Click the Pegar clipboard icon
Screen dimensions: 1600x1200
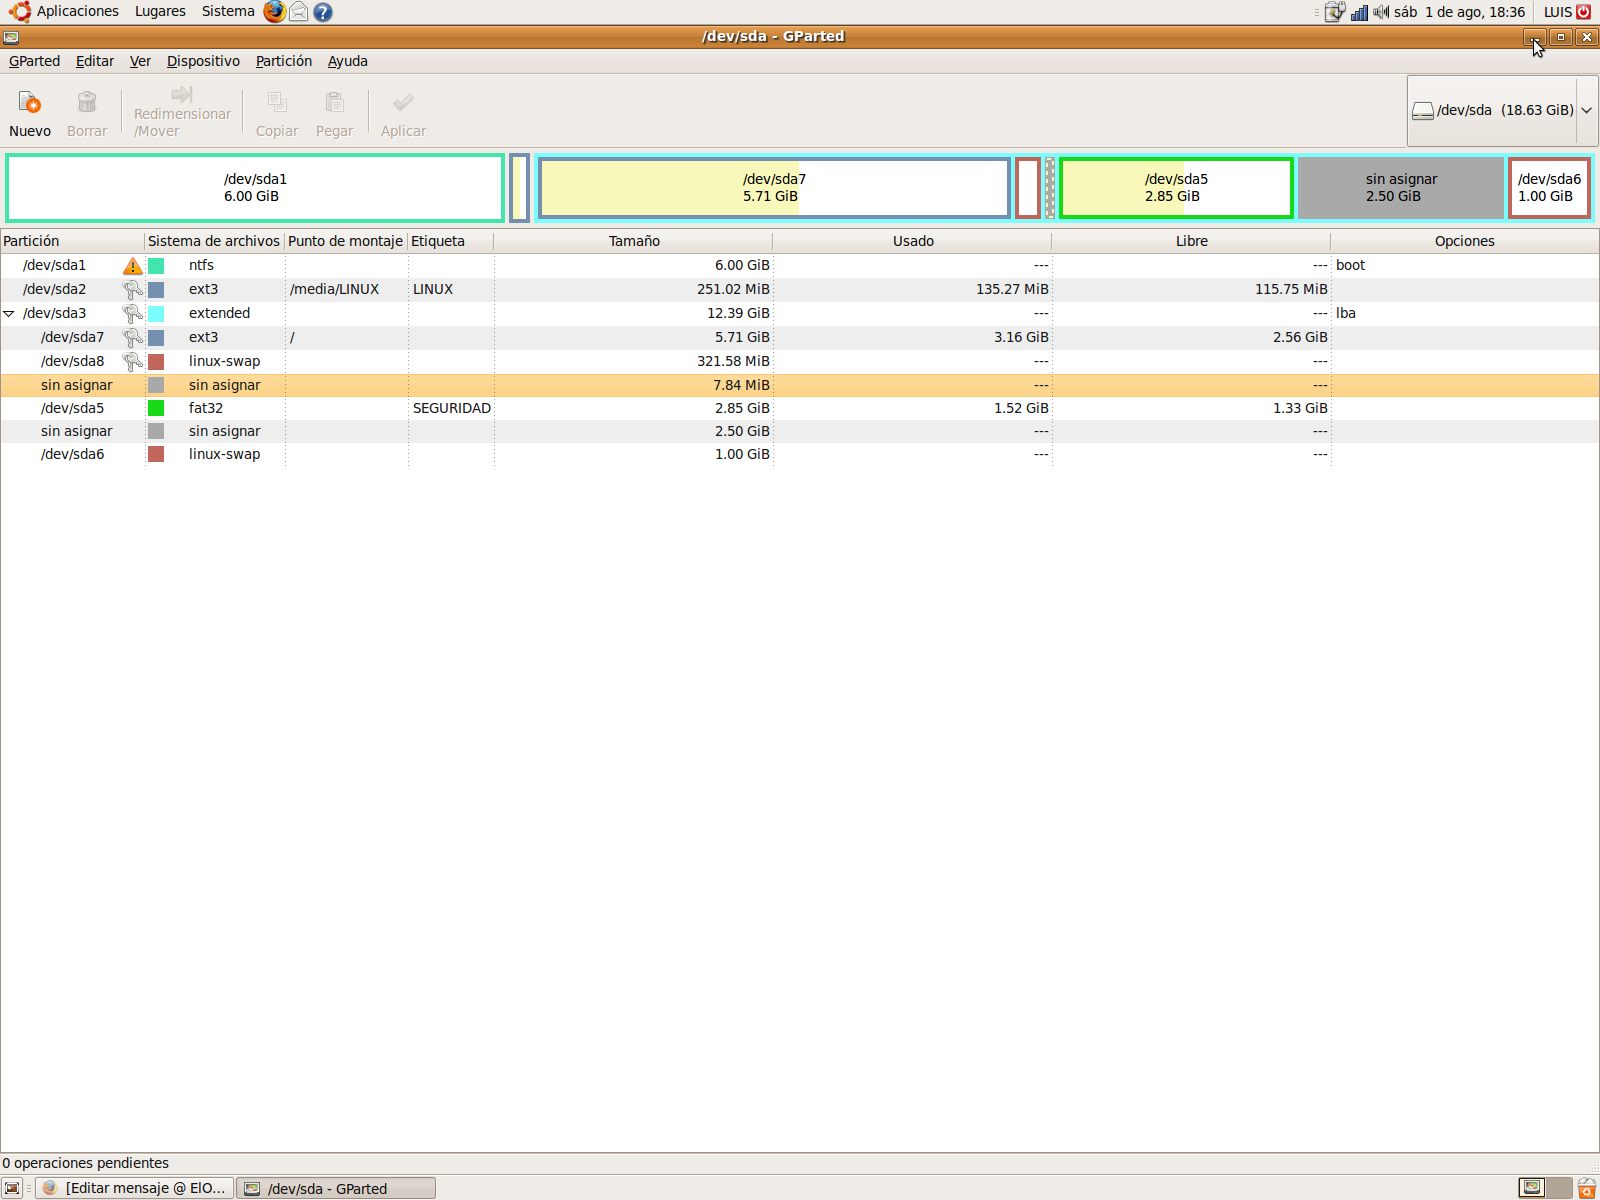tap(334, 103)
